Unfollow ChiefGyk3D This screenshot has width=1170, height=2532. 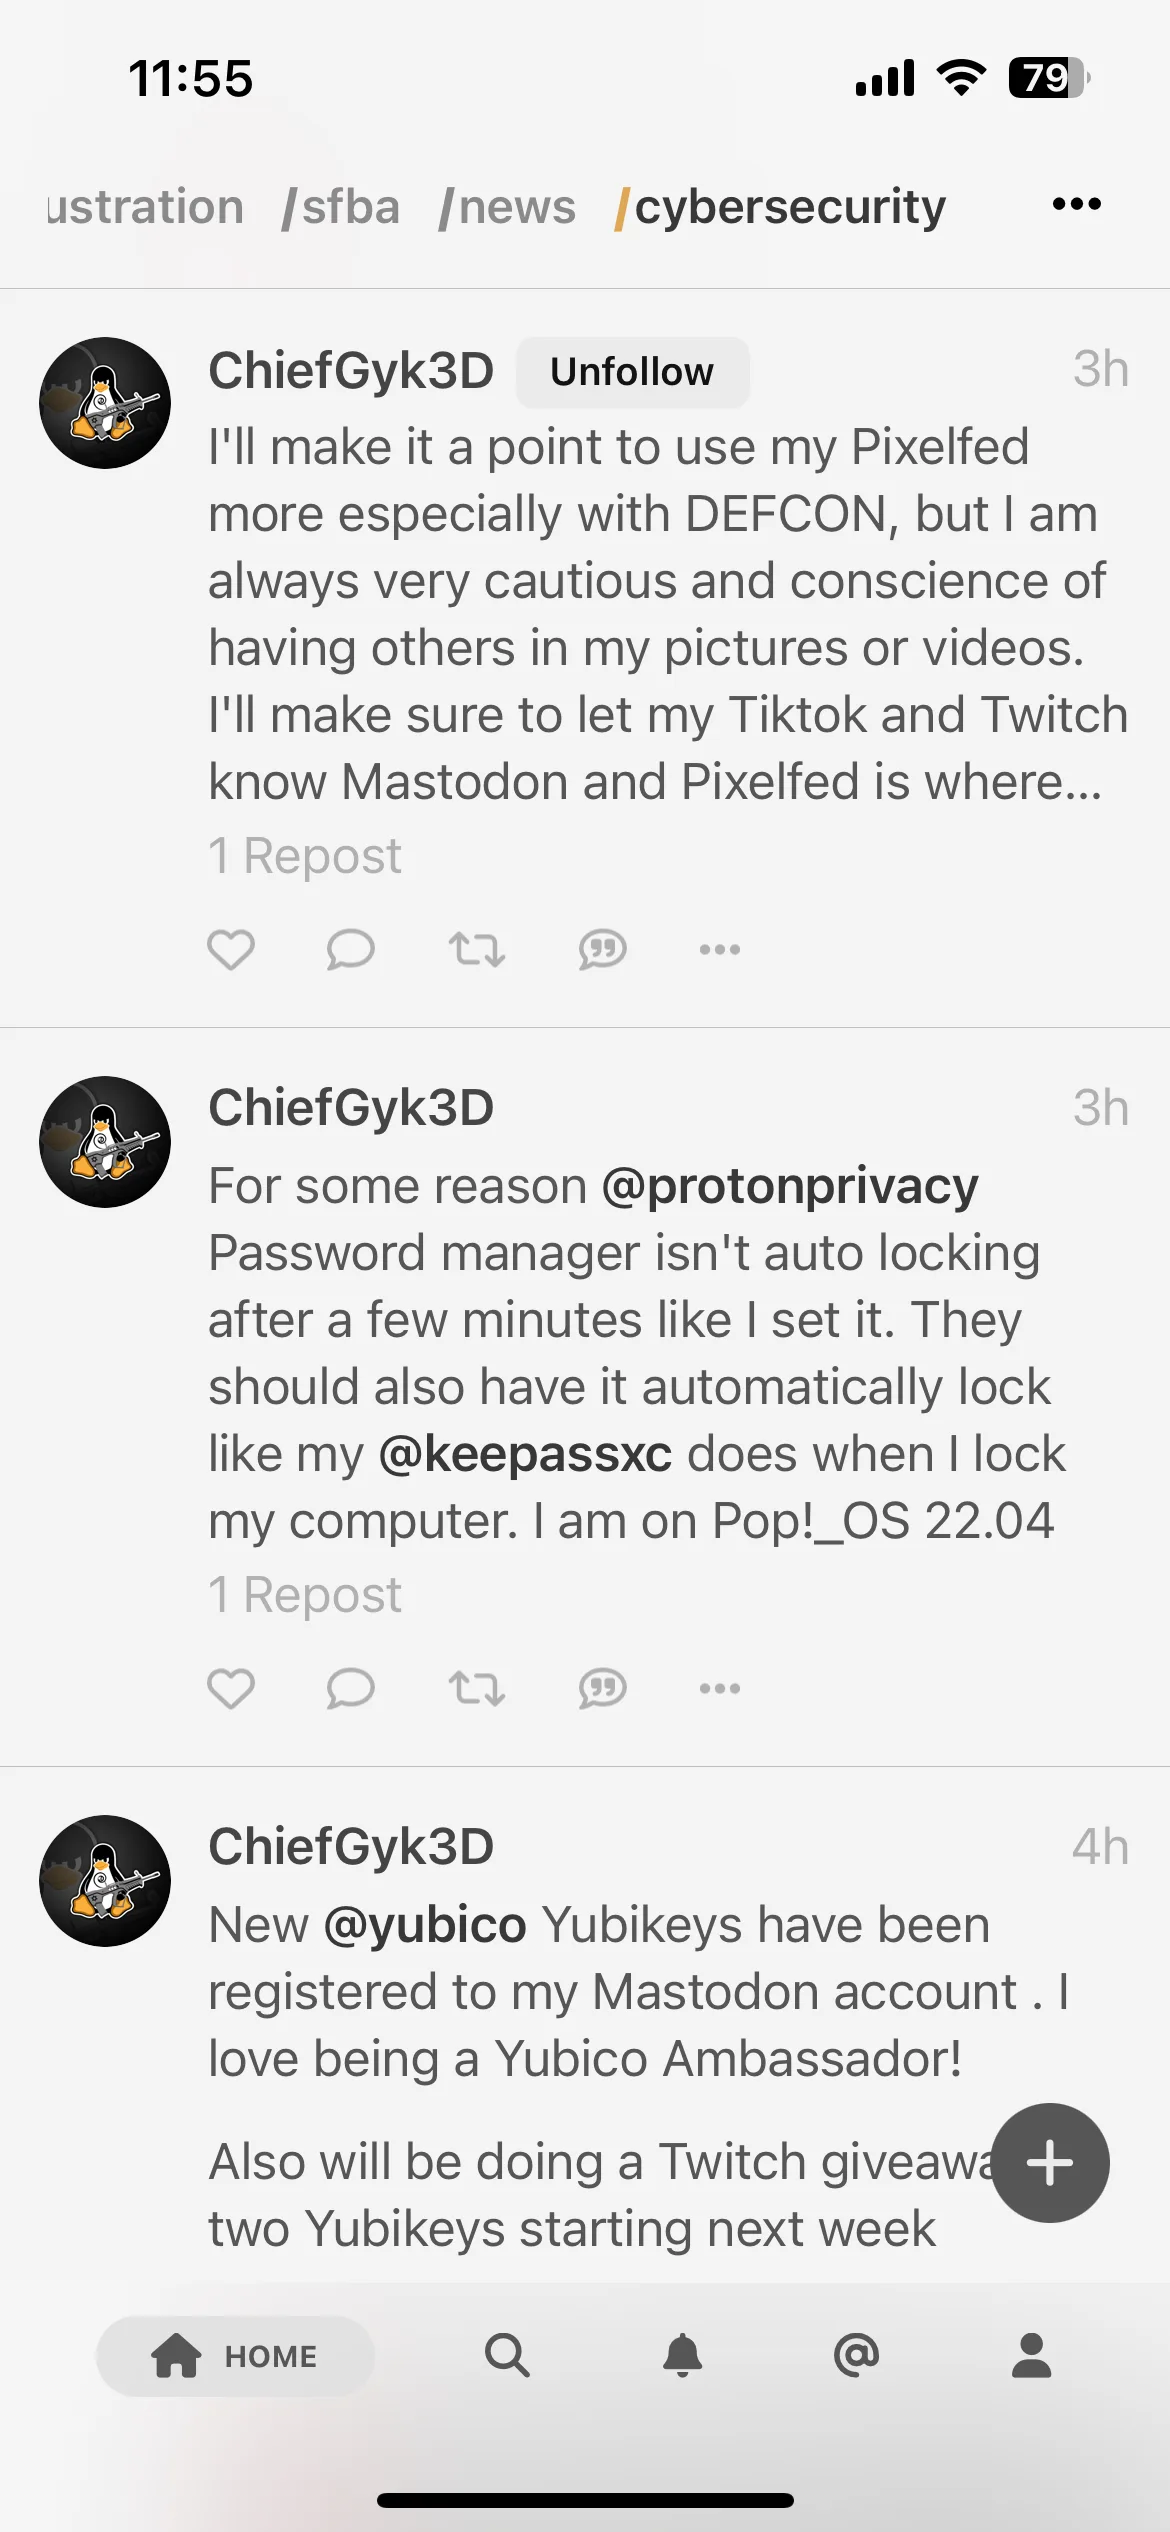click(632, 372)
